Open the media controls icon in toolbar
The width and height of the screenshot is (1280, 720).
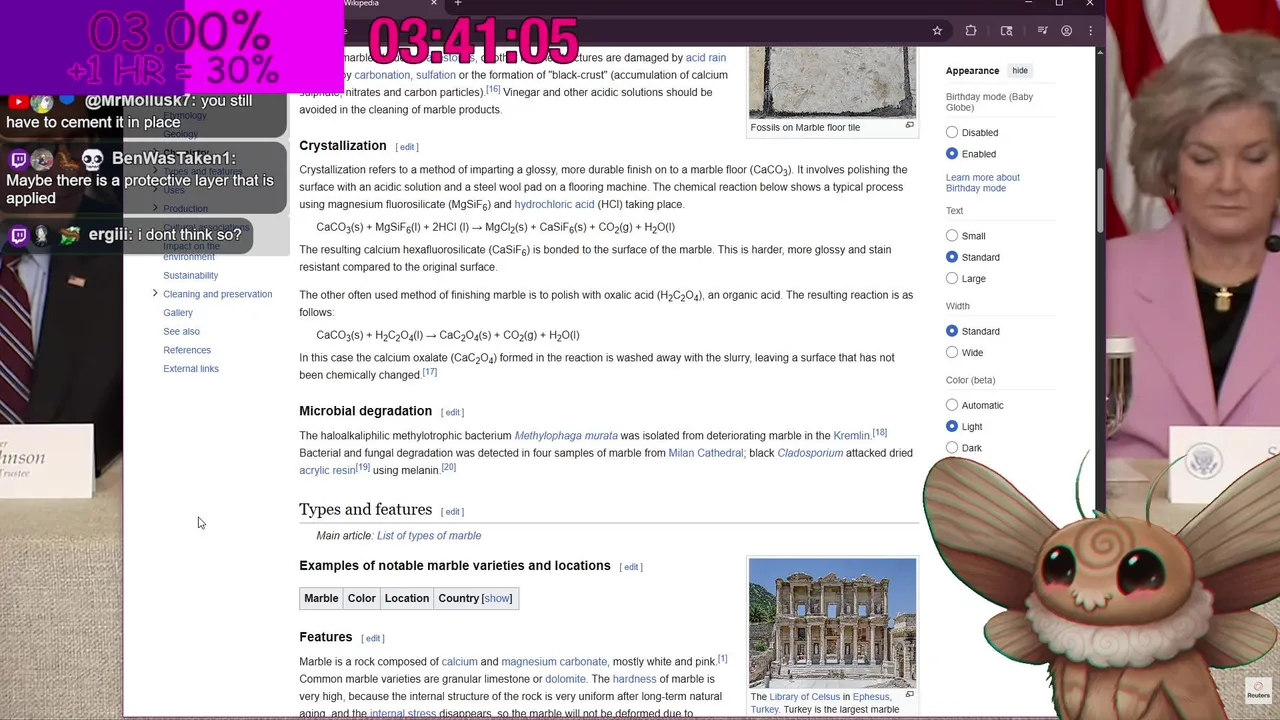coord(1042,31)
